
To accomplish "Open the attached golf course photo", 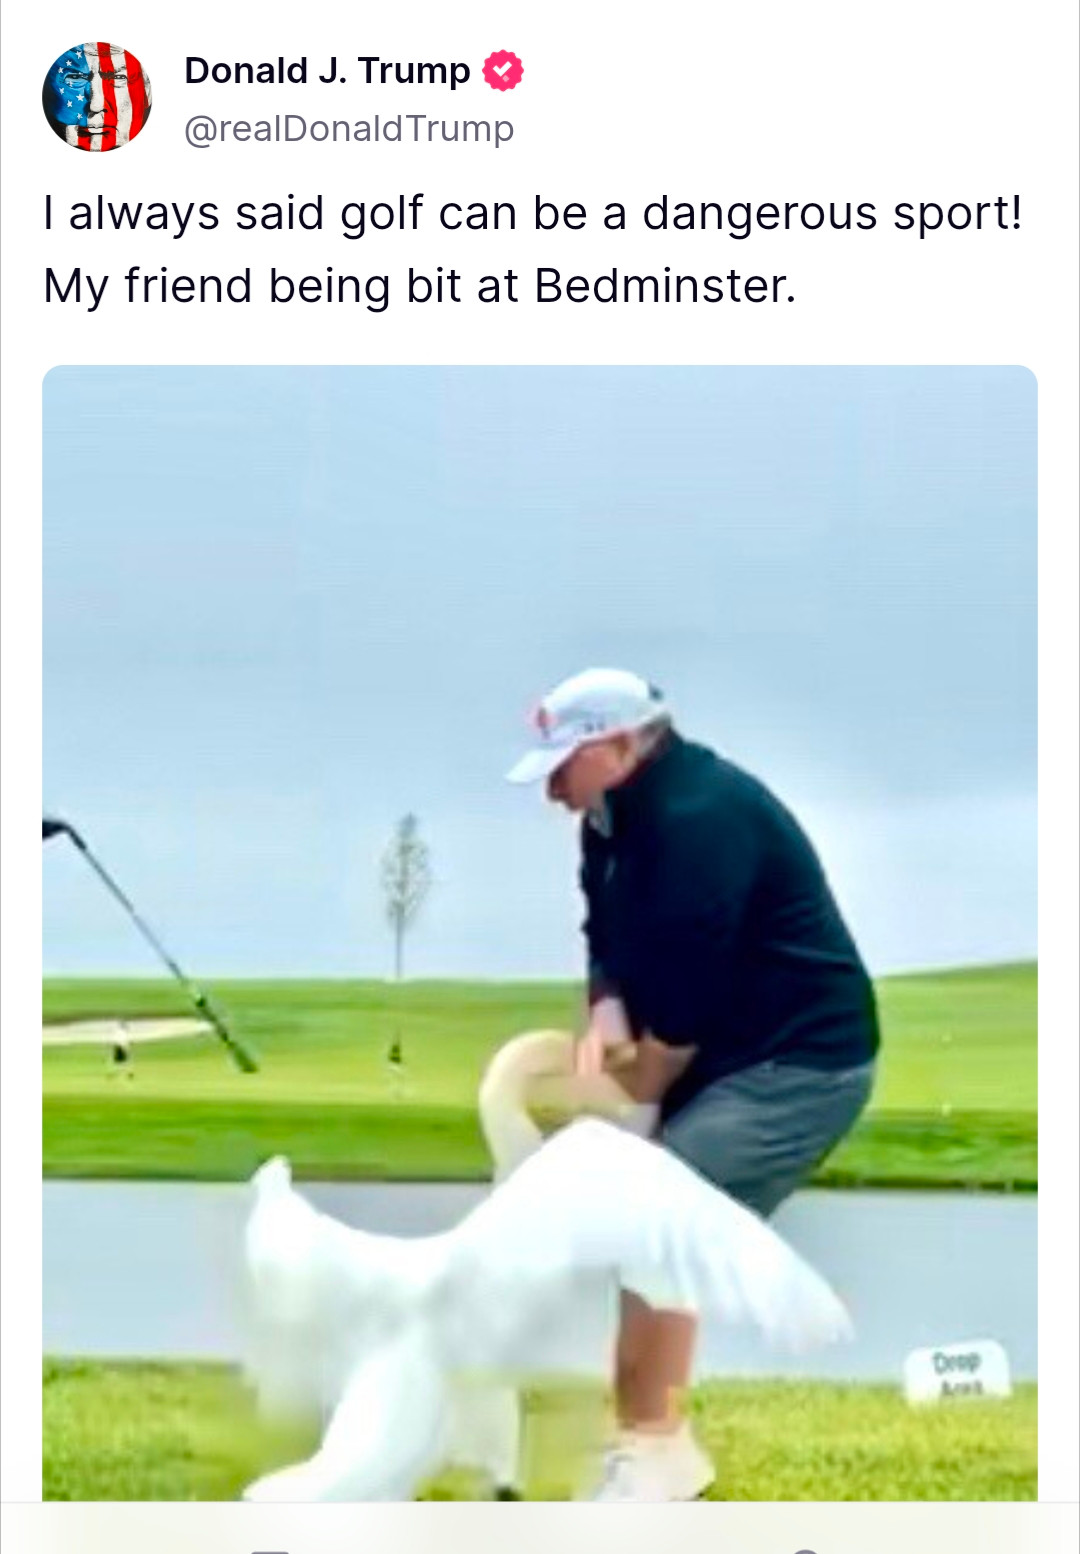I will 540,932.
